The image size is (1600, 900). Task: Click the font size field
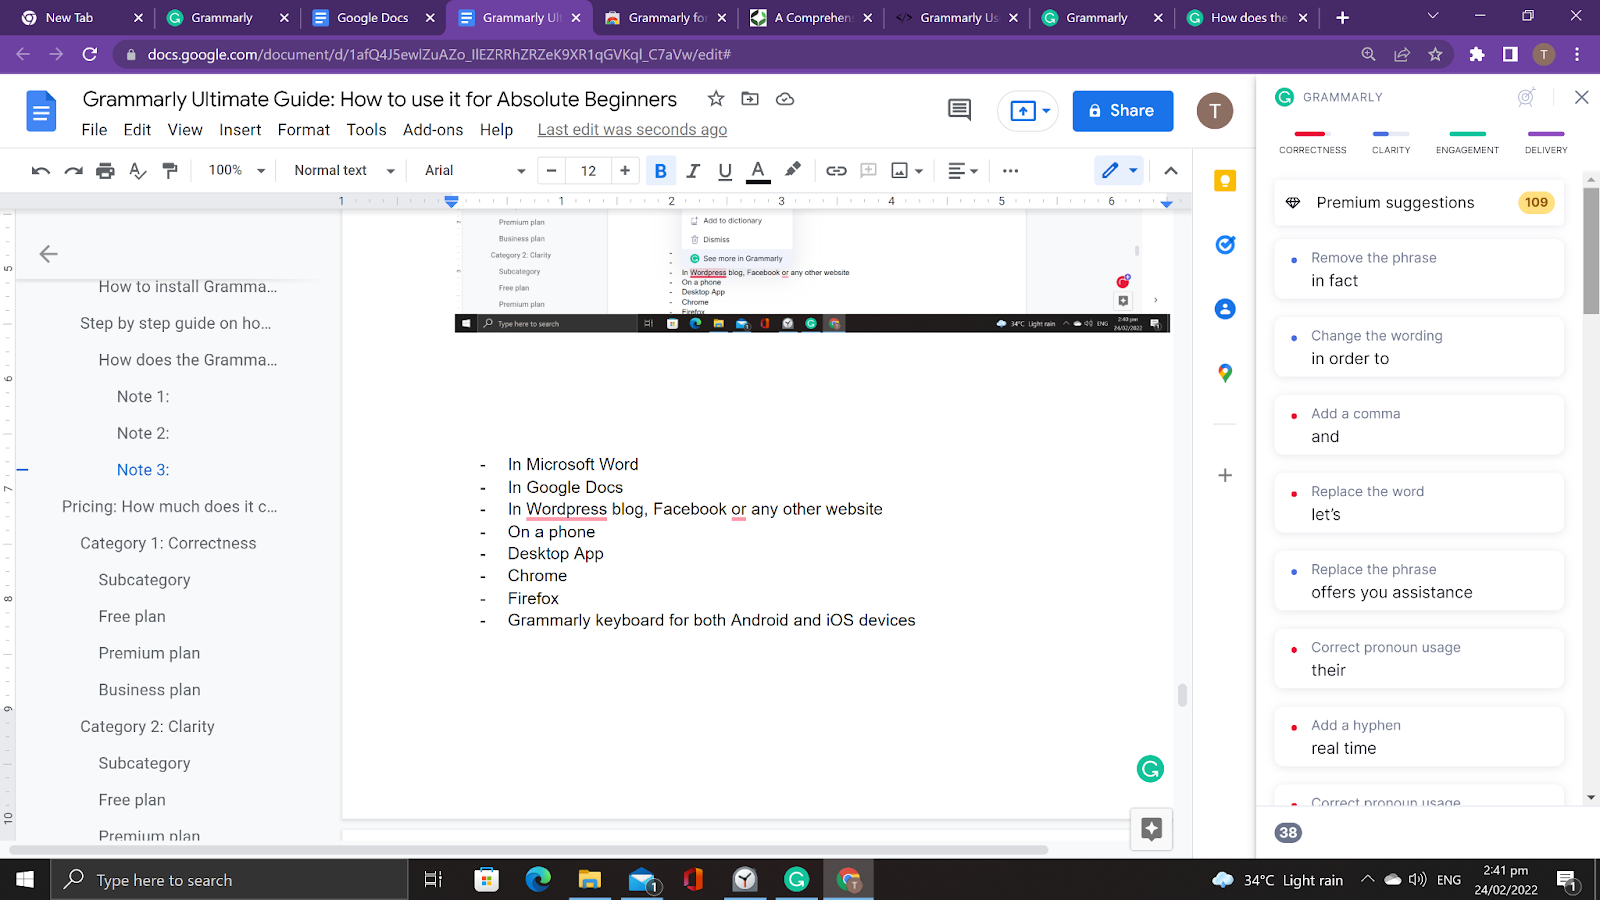(x=588, y=171)
